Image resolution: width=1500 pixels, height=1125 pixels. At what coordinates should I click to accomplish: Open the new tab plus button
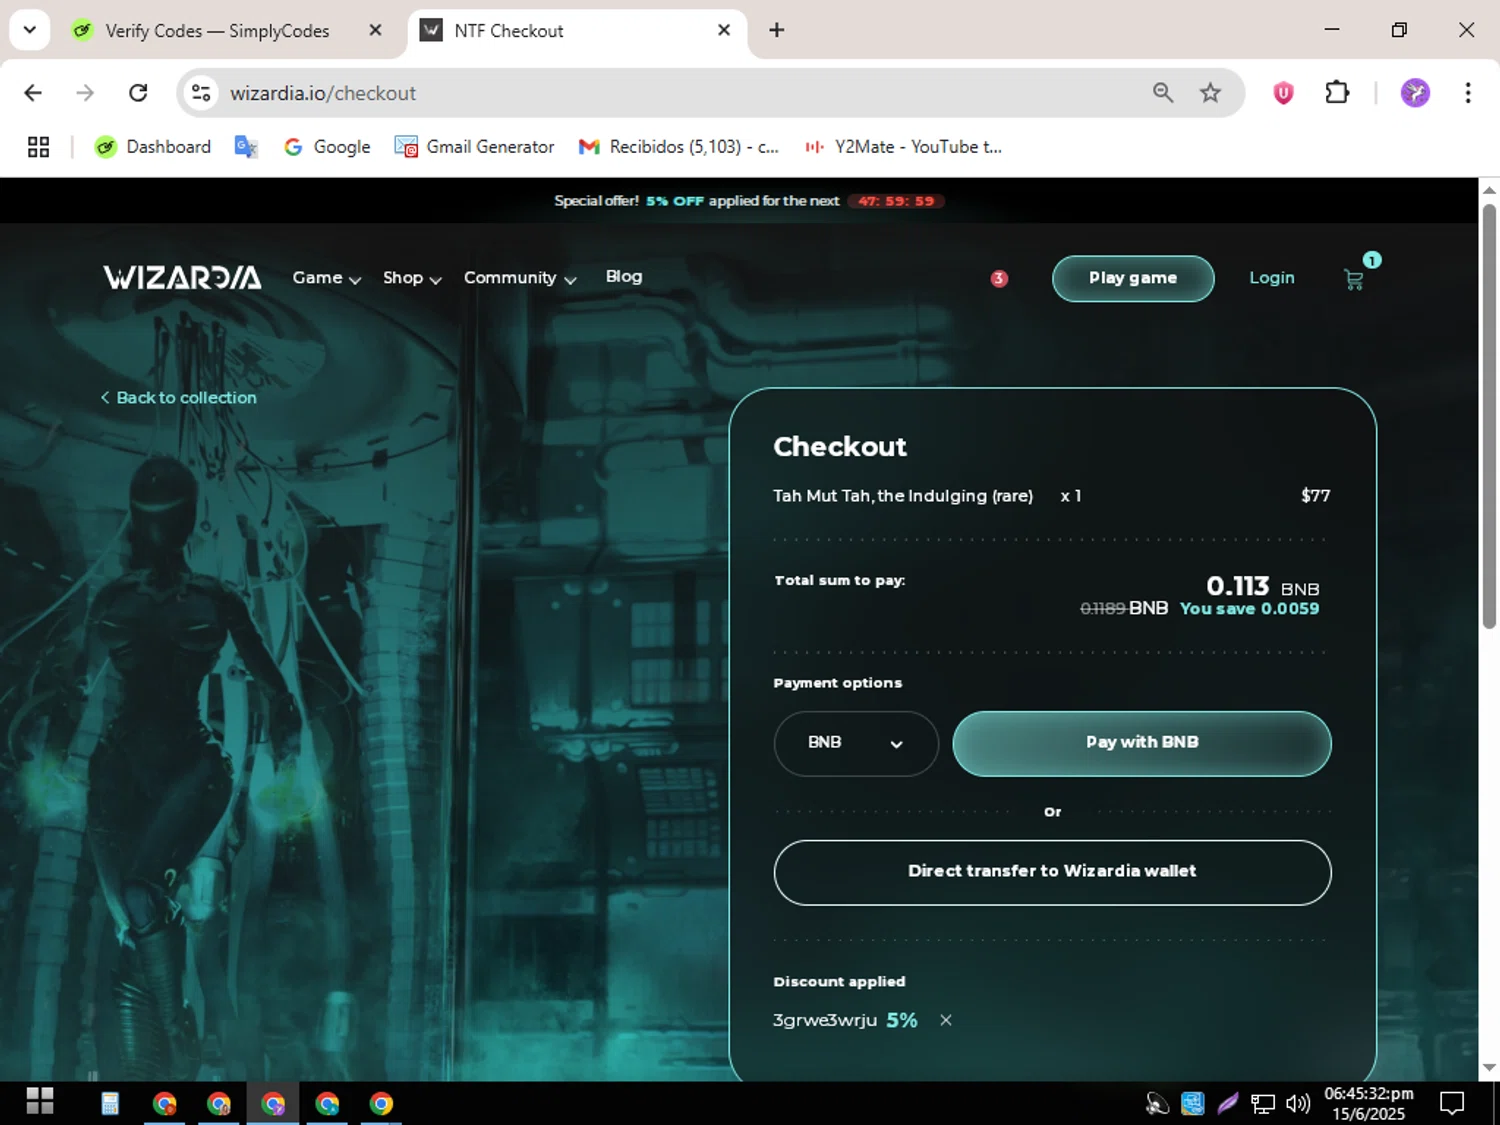776,30
